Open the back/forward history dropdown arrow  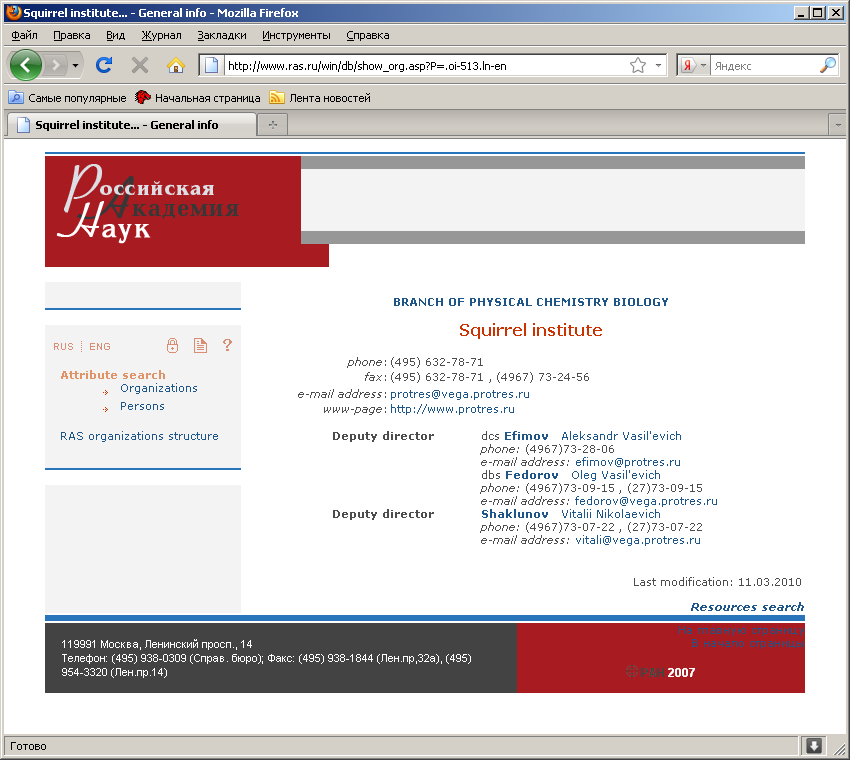tap(75, 66)
